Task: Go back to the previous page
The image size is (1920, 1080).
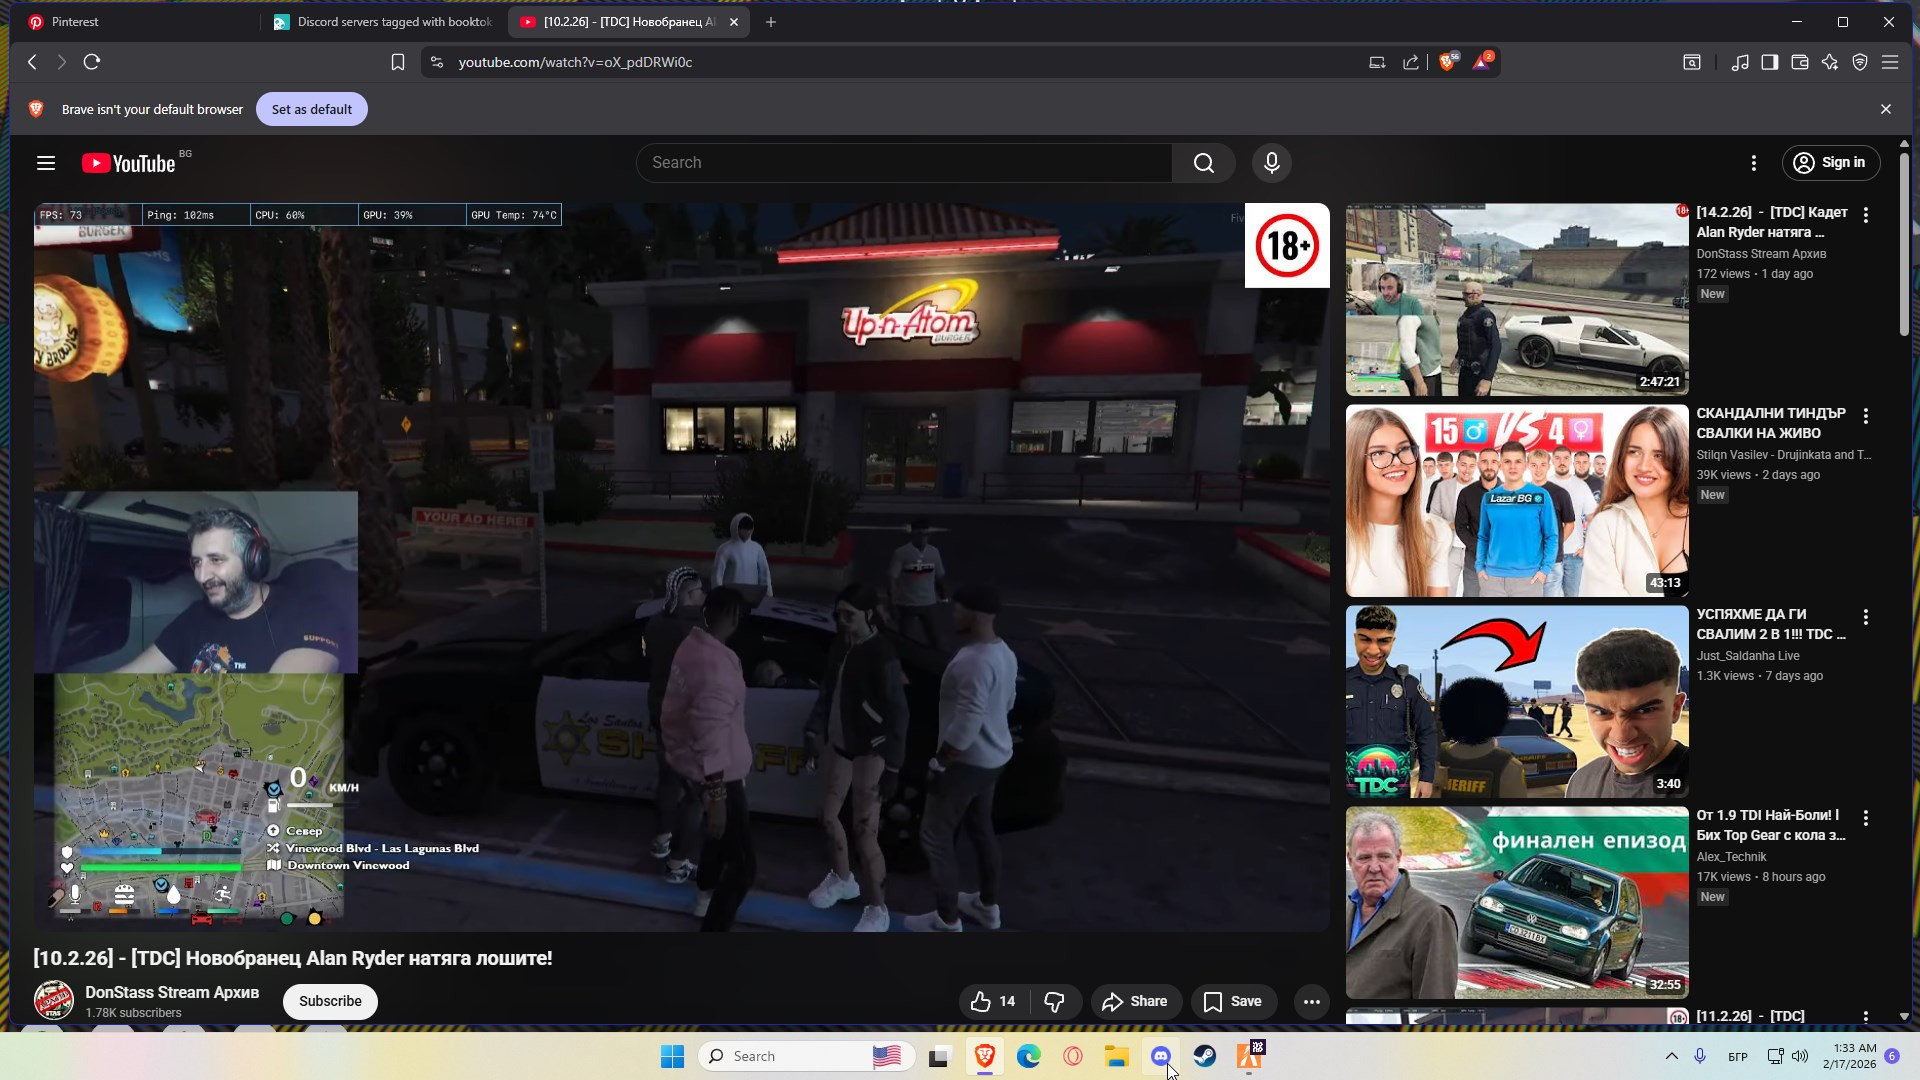Action: point(32,62)
